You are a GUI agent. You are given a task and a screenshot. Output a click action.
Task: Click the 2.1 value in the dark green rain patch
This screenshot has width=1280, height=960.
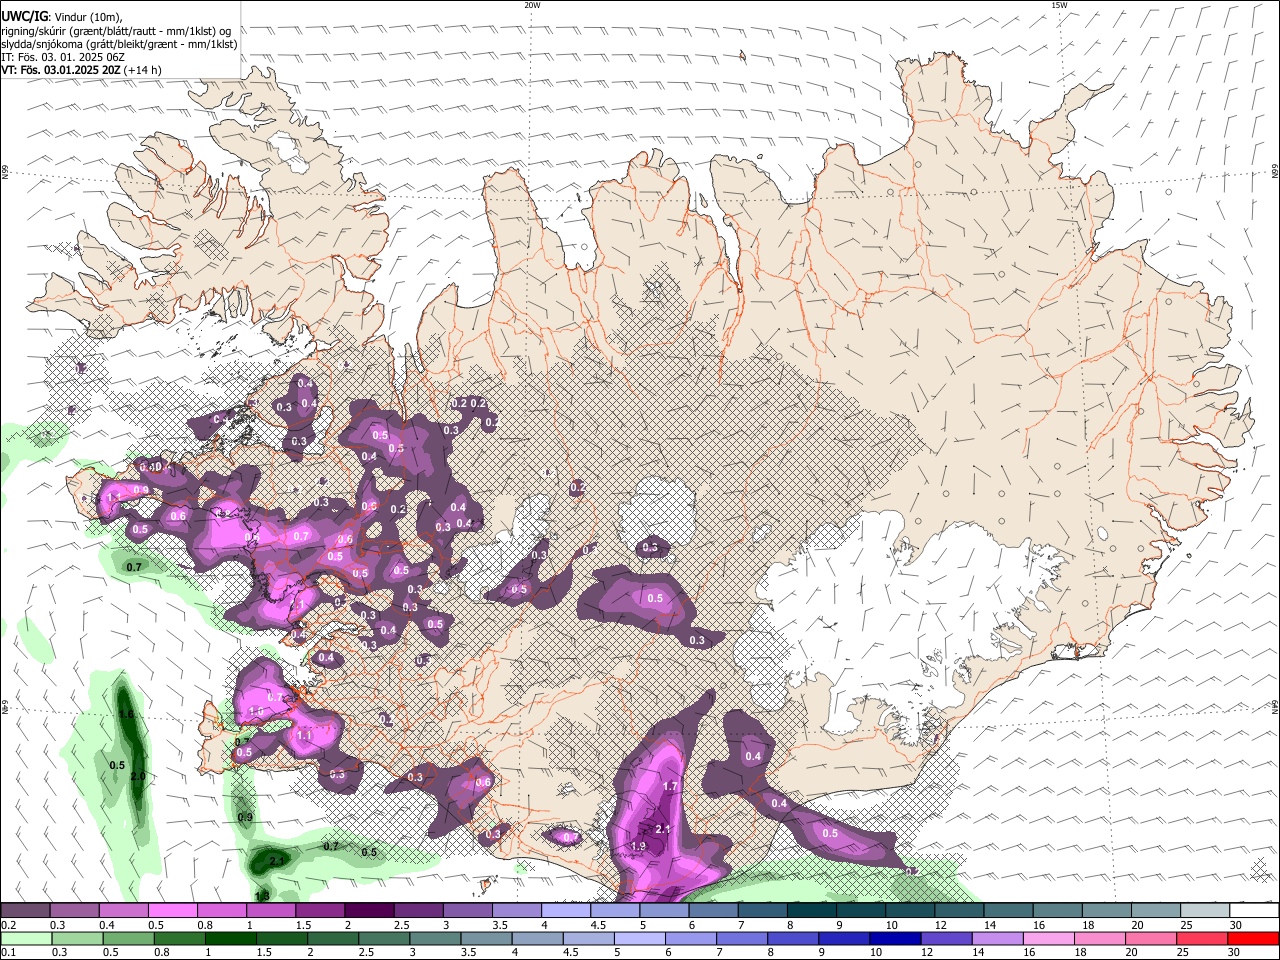point(278,860)
